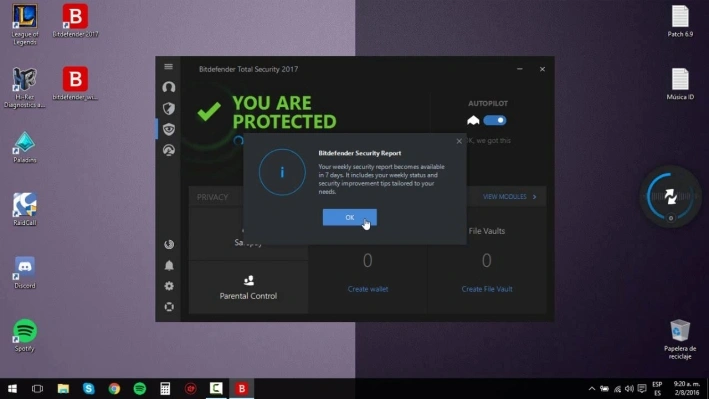Close the Bitdefender Security Report dialog

459,141
